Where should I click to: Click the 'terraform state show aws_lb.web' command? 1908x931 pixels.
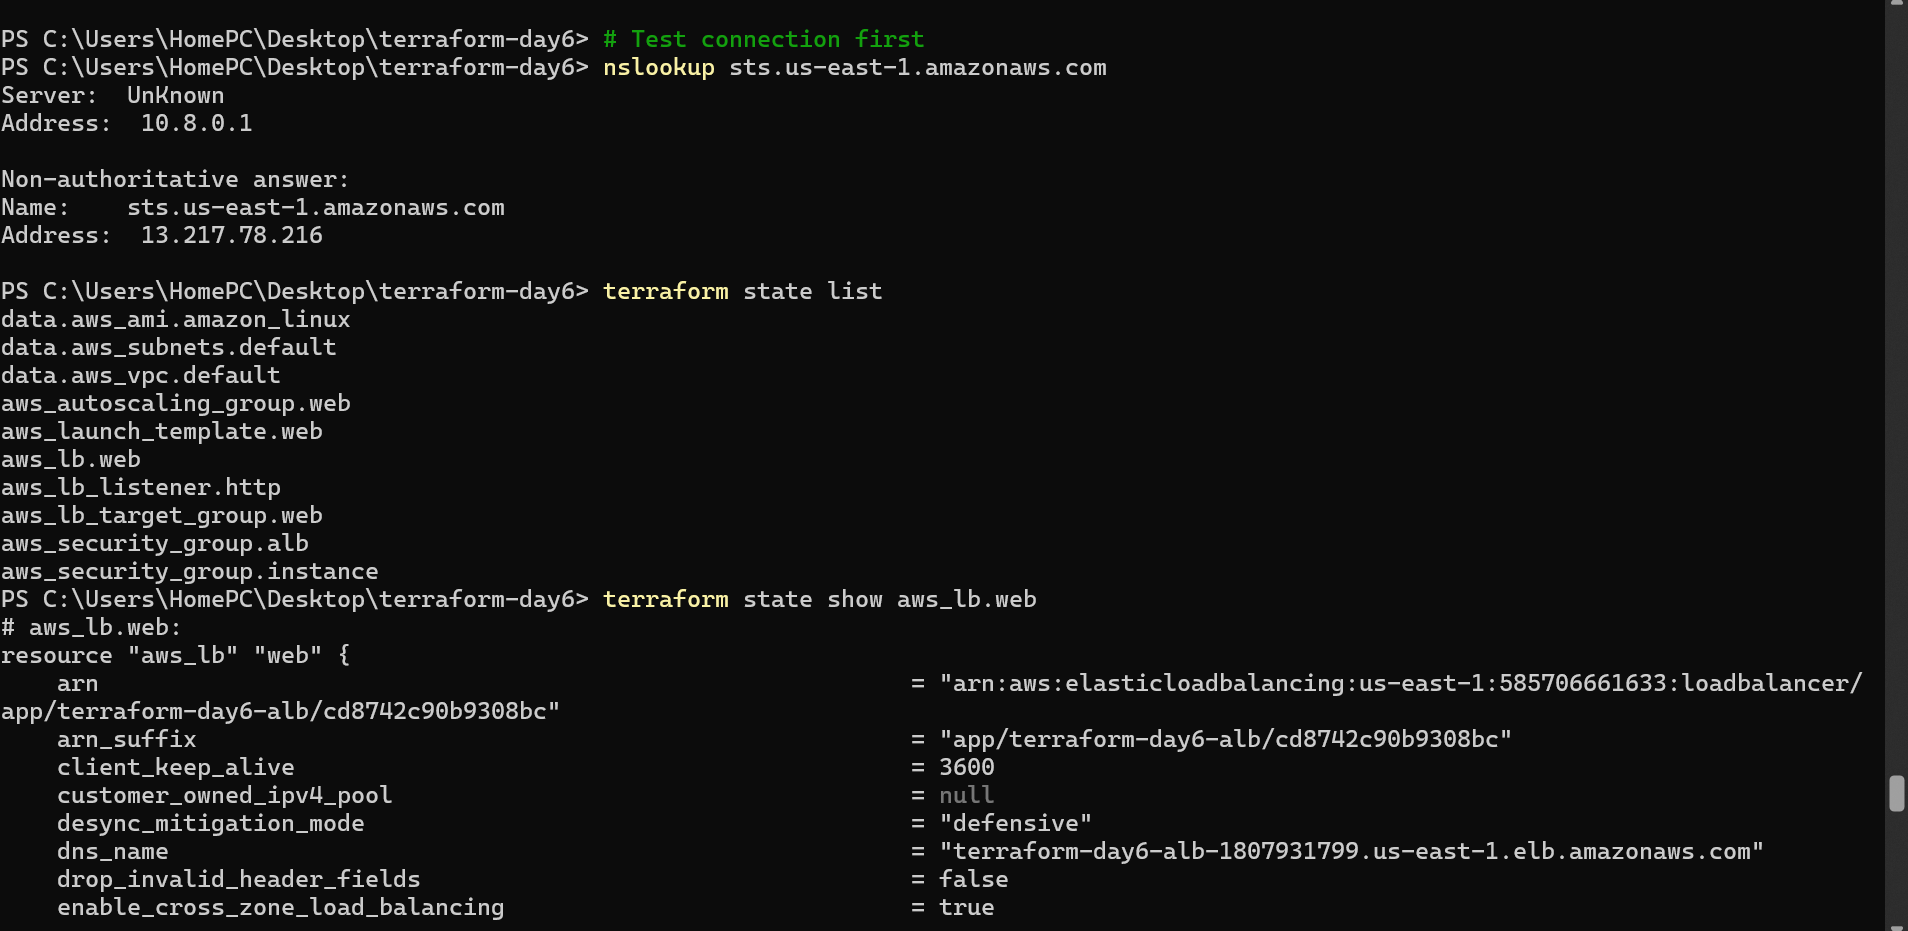coord(819,600)
